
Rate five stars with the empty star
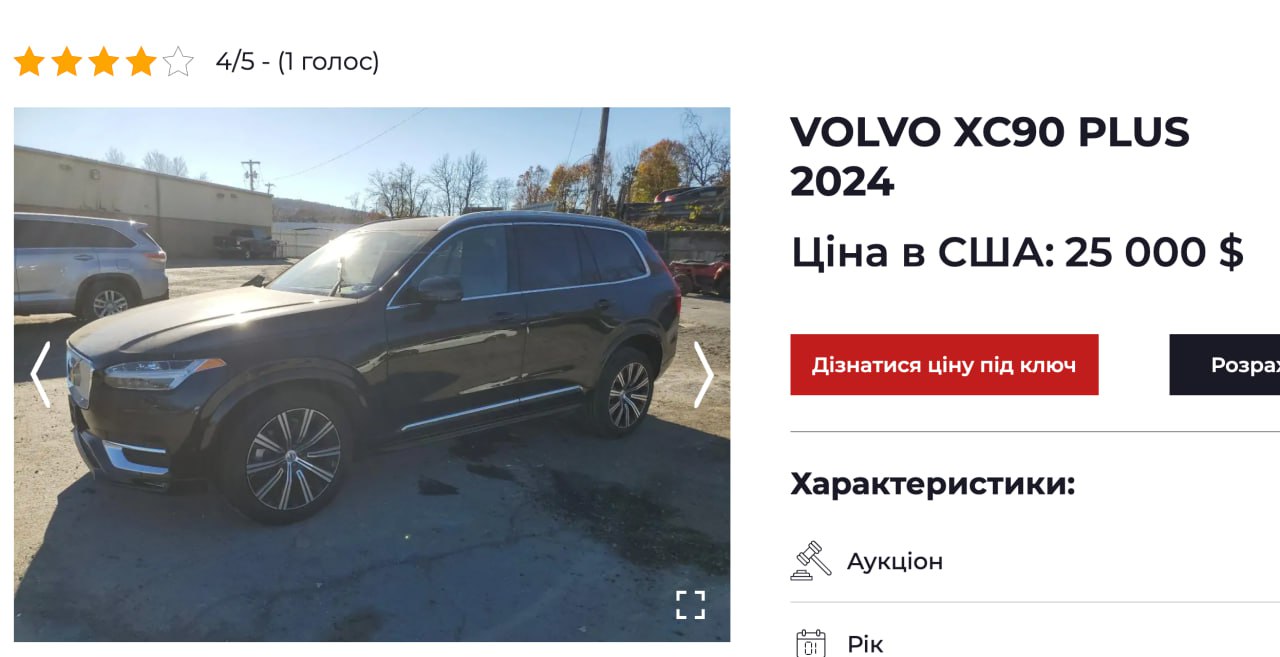tap(178, 62)
